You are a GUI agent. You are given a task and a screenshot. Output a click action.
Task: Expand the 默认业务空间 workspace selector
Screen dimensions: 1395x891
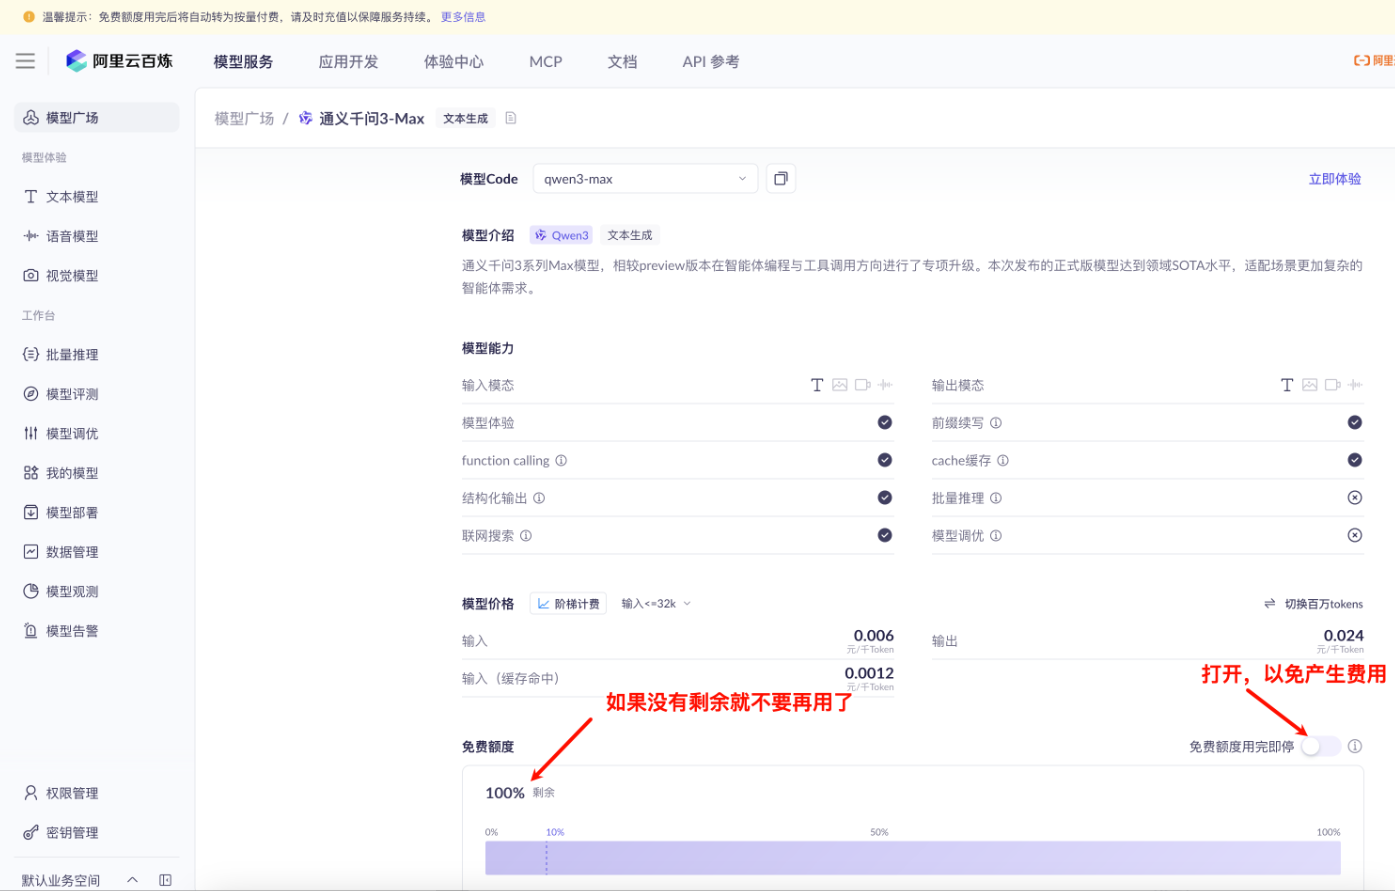80,880
